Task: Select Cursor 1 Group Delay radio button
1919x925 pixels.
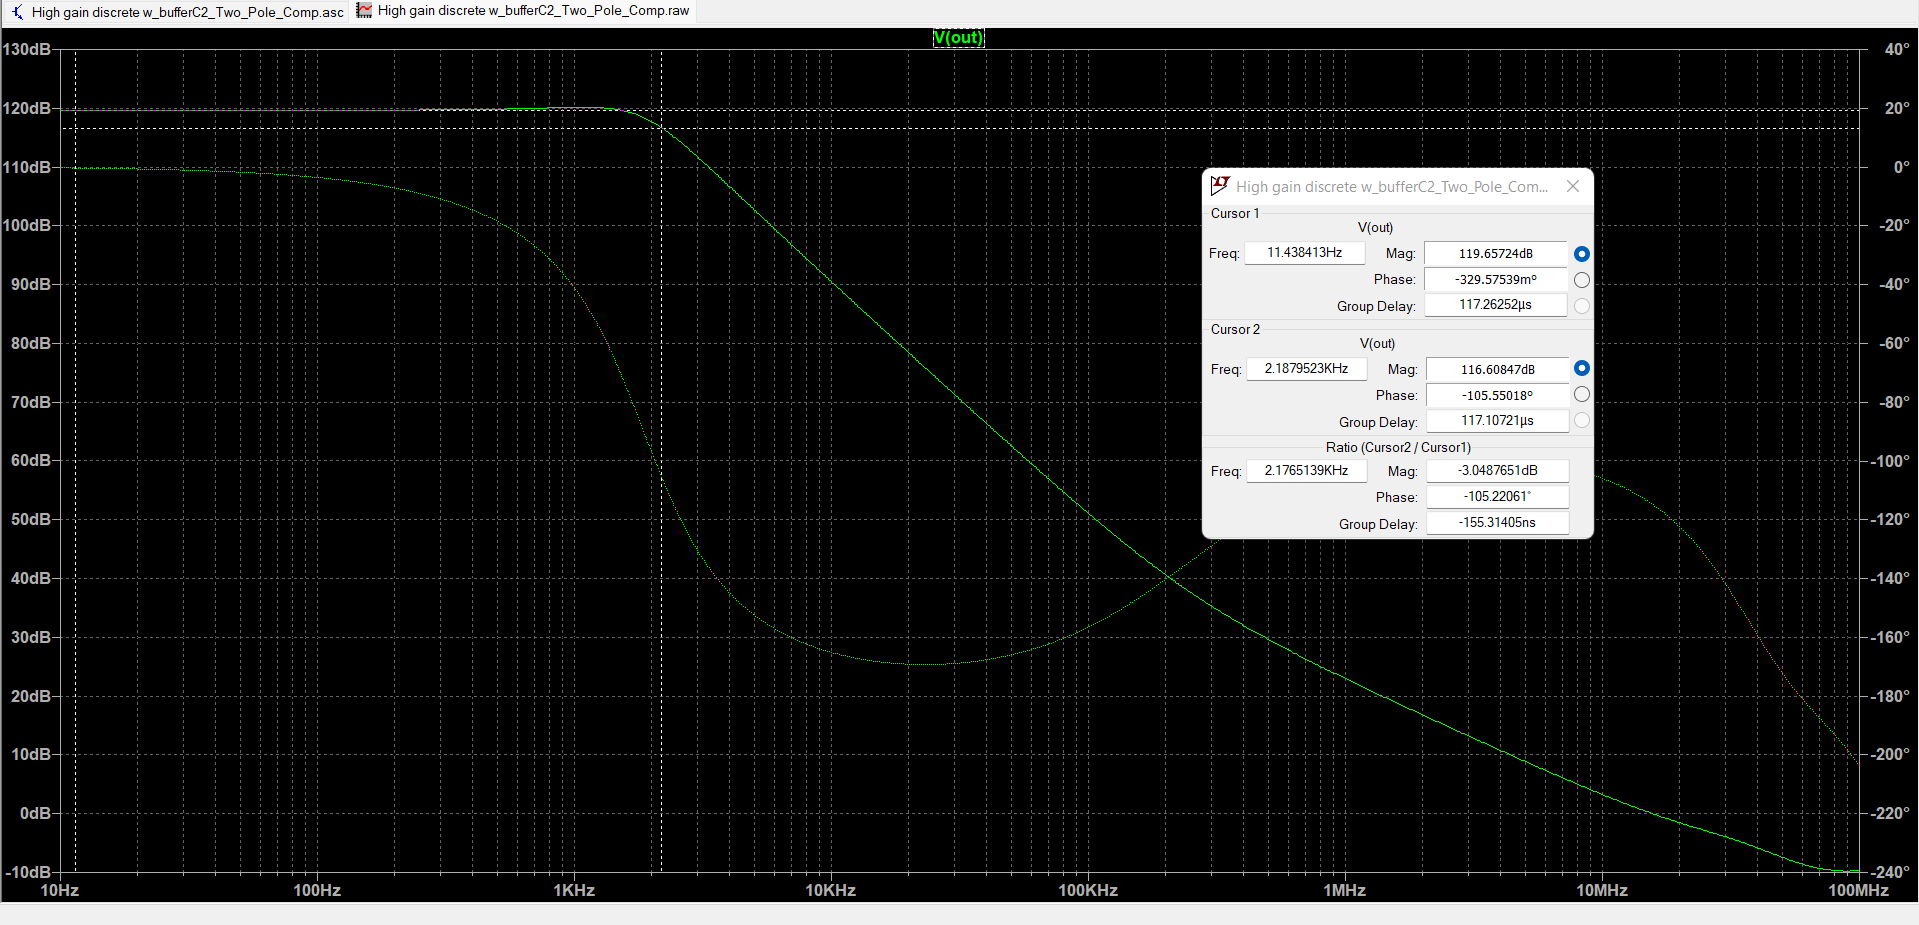Action: (1581, 306)
